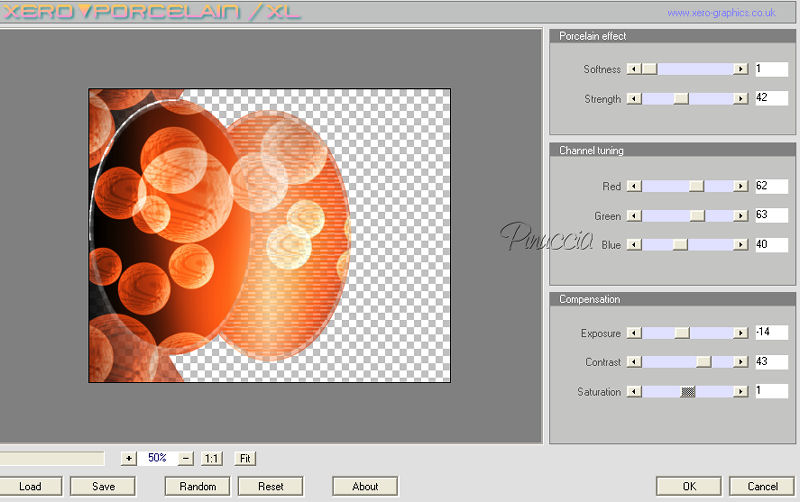Click the zoom out minus button
The height and width of the screenshot is (502, 800).
point(186,458)
